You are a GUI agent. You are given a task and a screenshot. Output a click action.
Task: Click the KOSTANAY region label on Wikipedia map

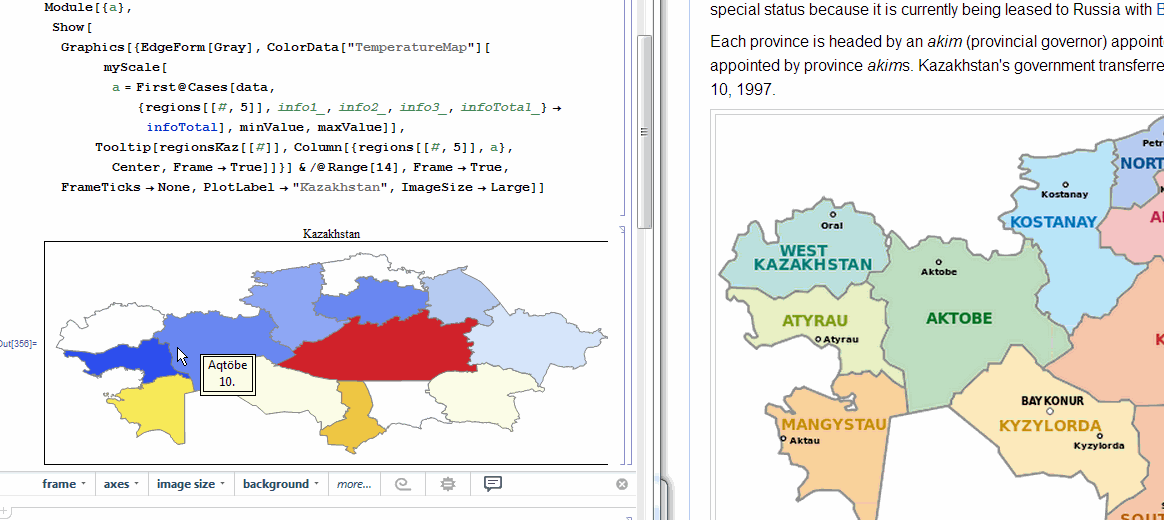[x=1053, y=222]
